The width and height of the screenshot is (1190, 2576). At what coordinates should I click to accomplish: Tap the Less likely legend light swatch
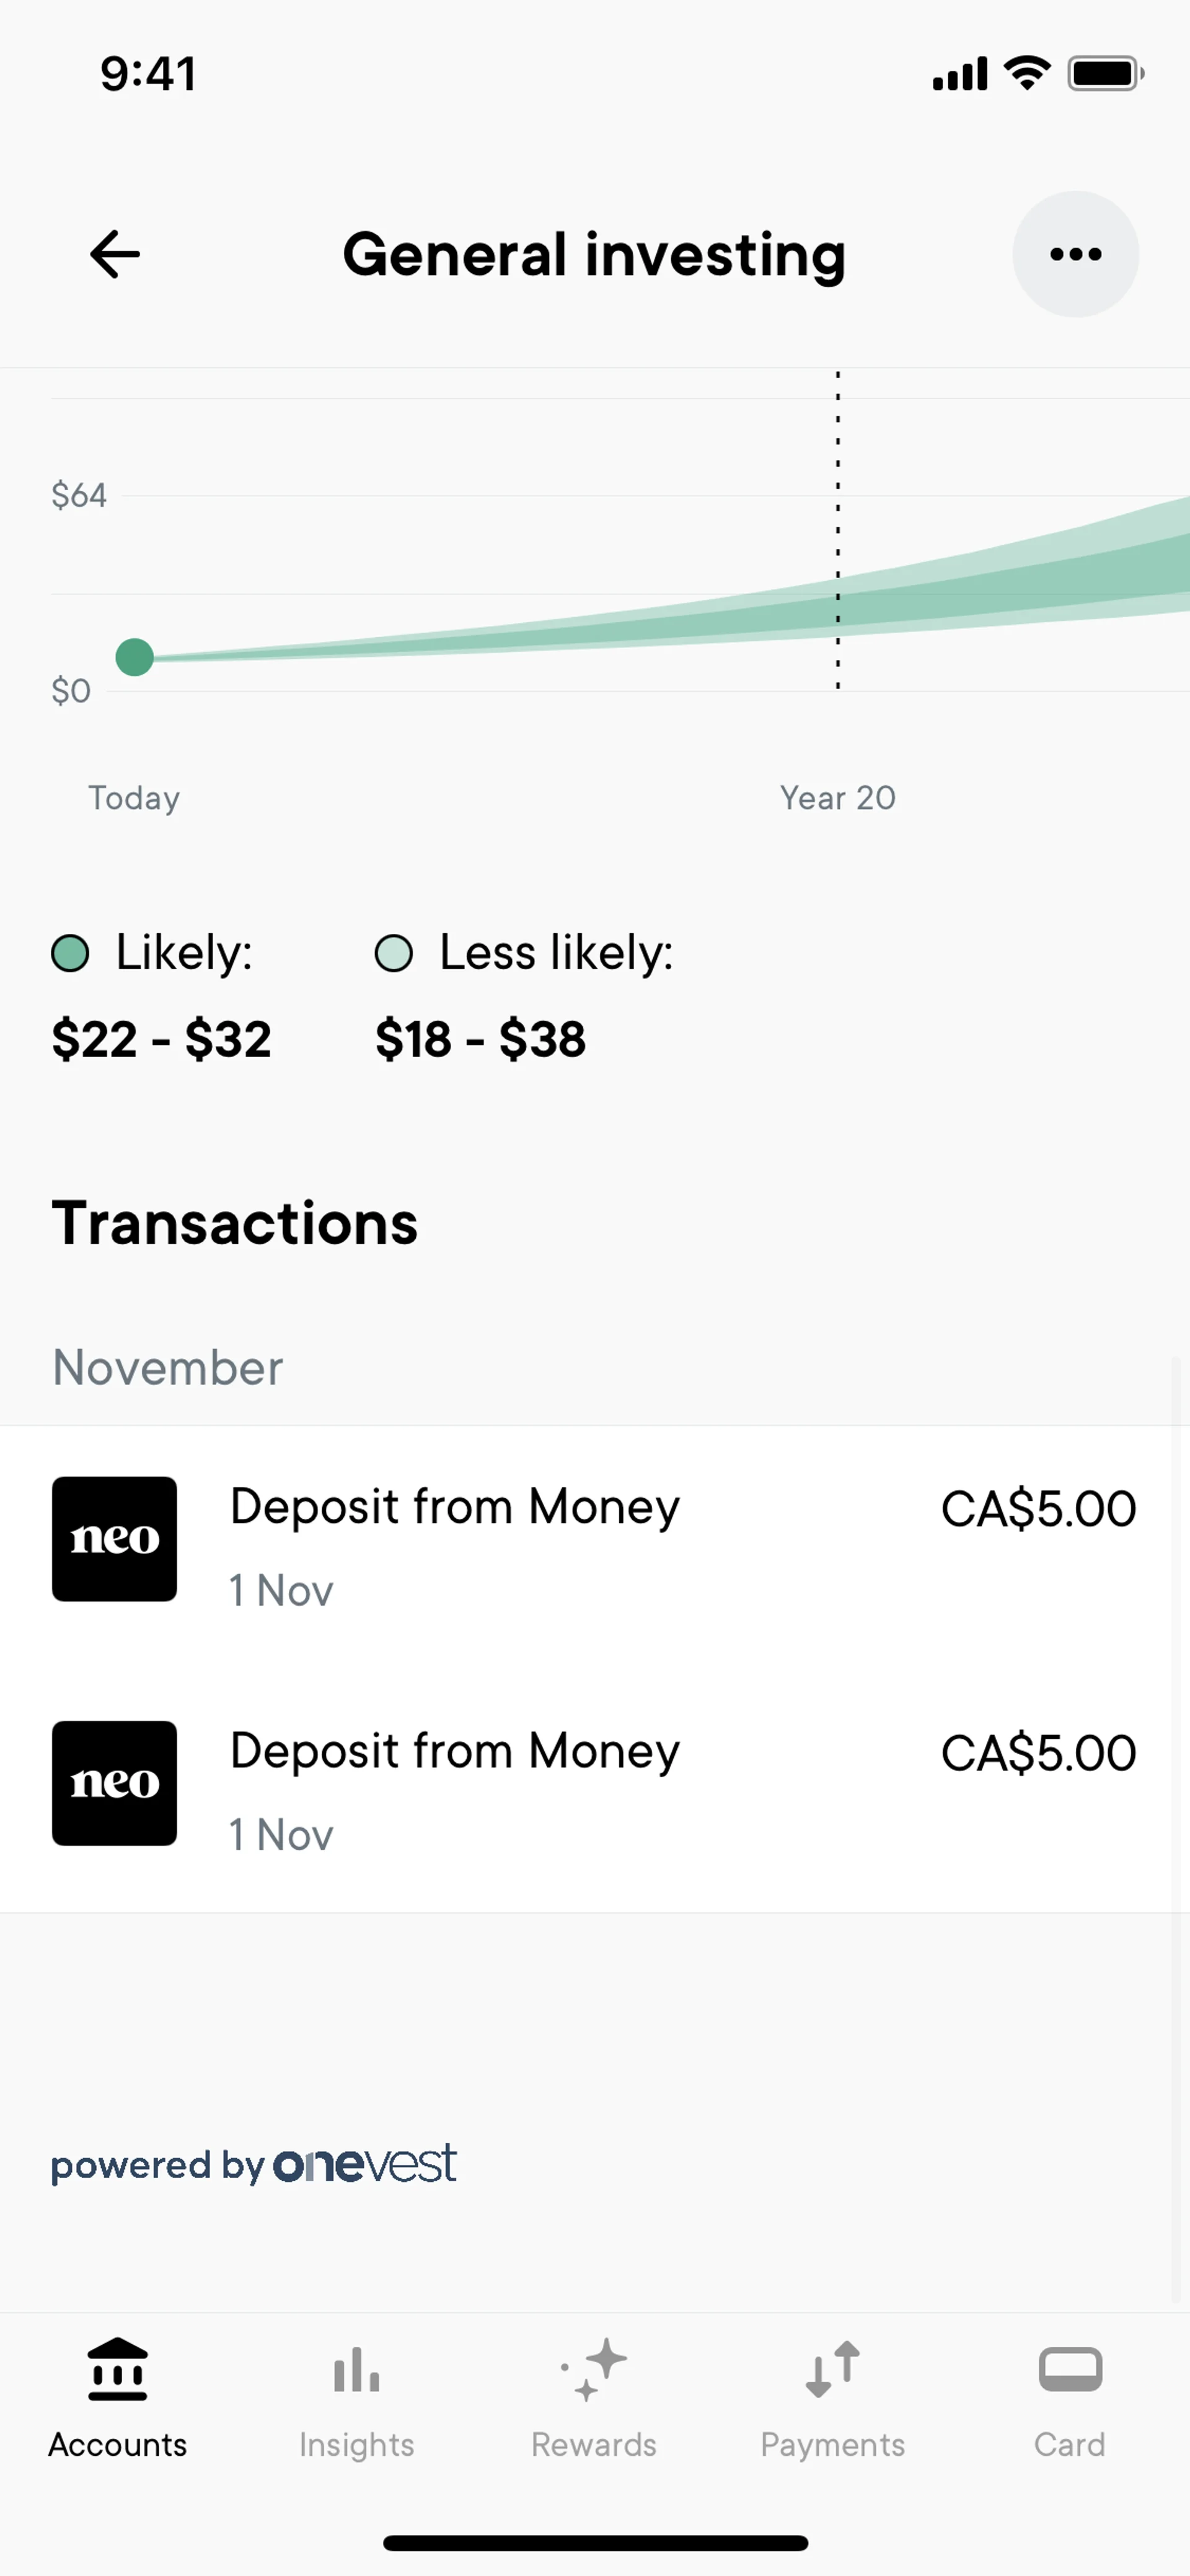point(393,953)
